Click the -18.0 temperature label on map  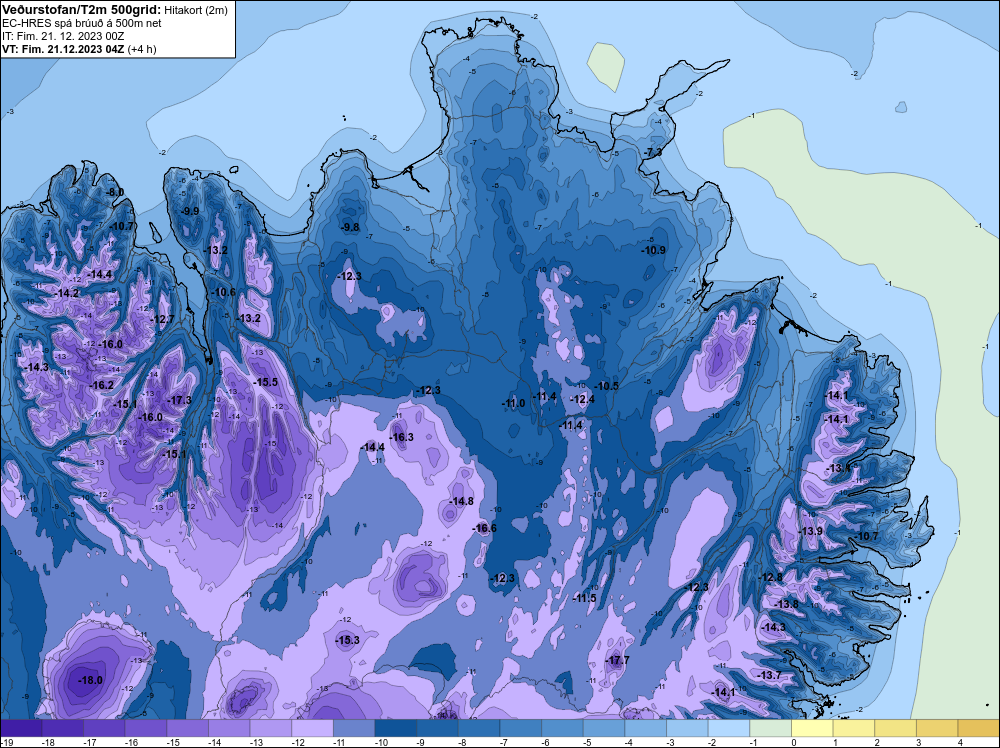tap(90, 680)
